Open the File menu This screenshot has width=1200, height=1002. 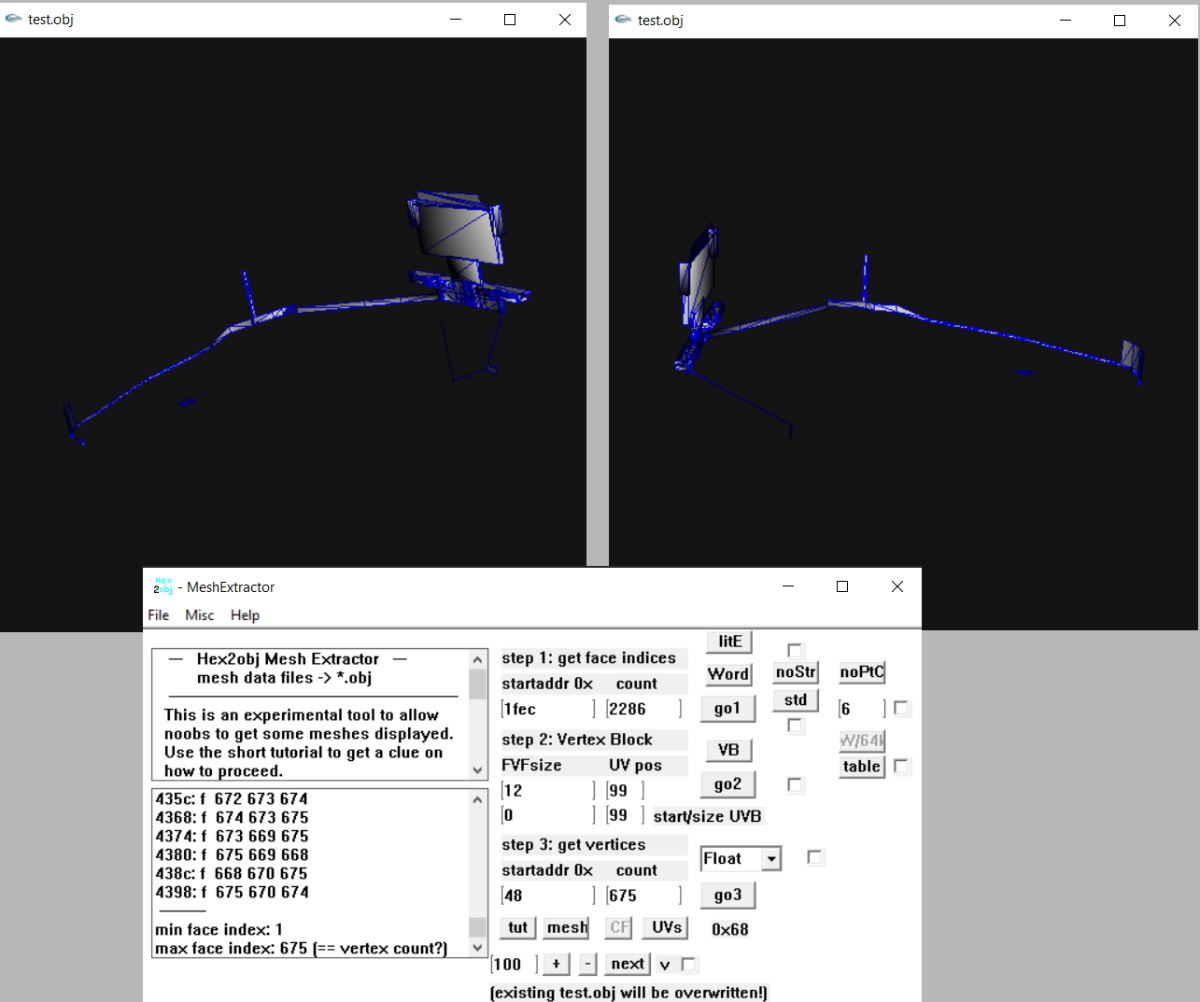click(158, 615)
